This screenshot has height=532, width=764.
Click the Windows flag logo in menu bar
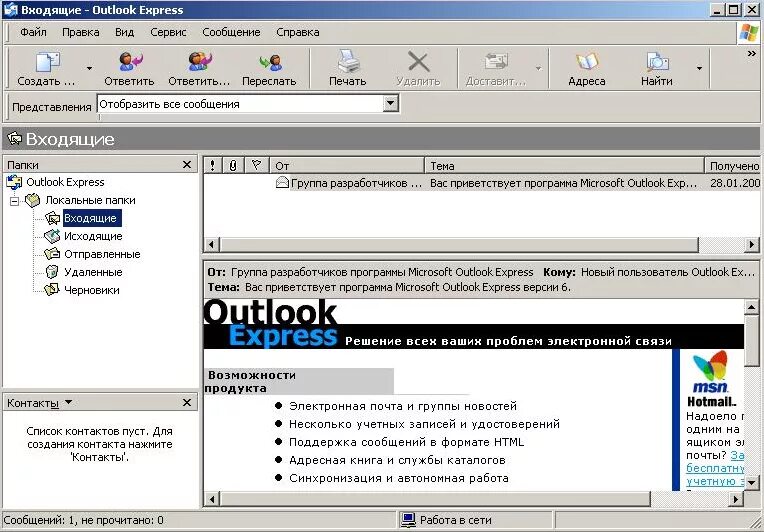(749, 33)
